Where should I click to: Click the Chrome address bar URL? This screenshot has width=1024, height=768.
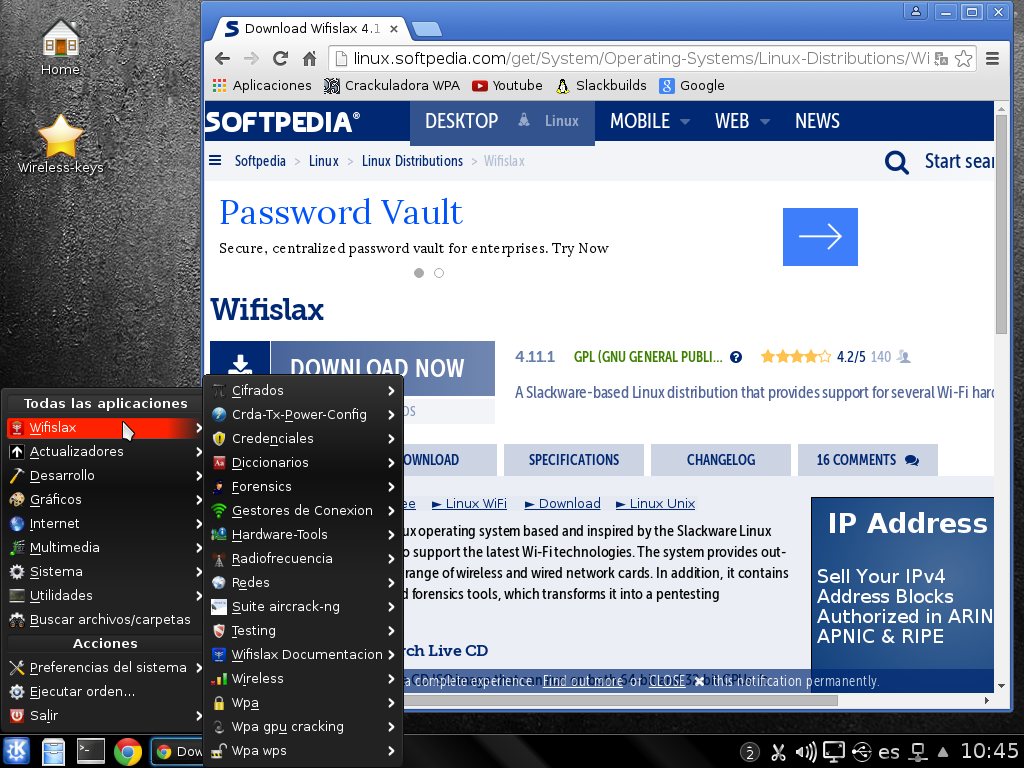640,59
